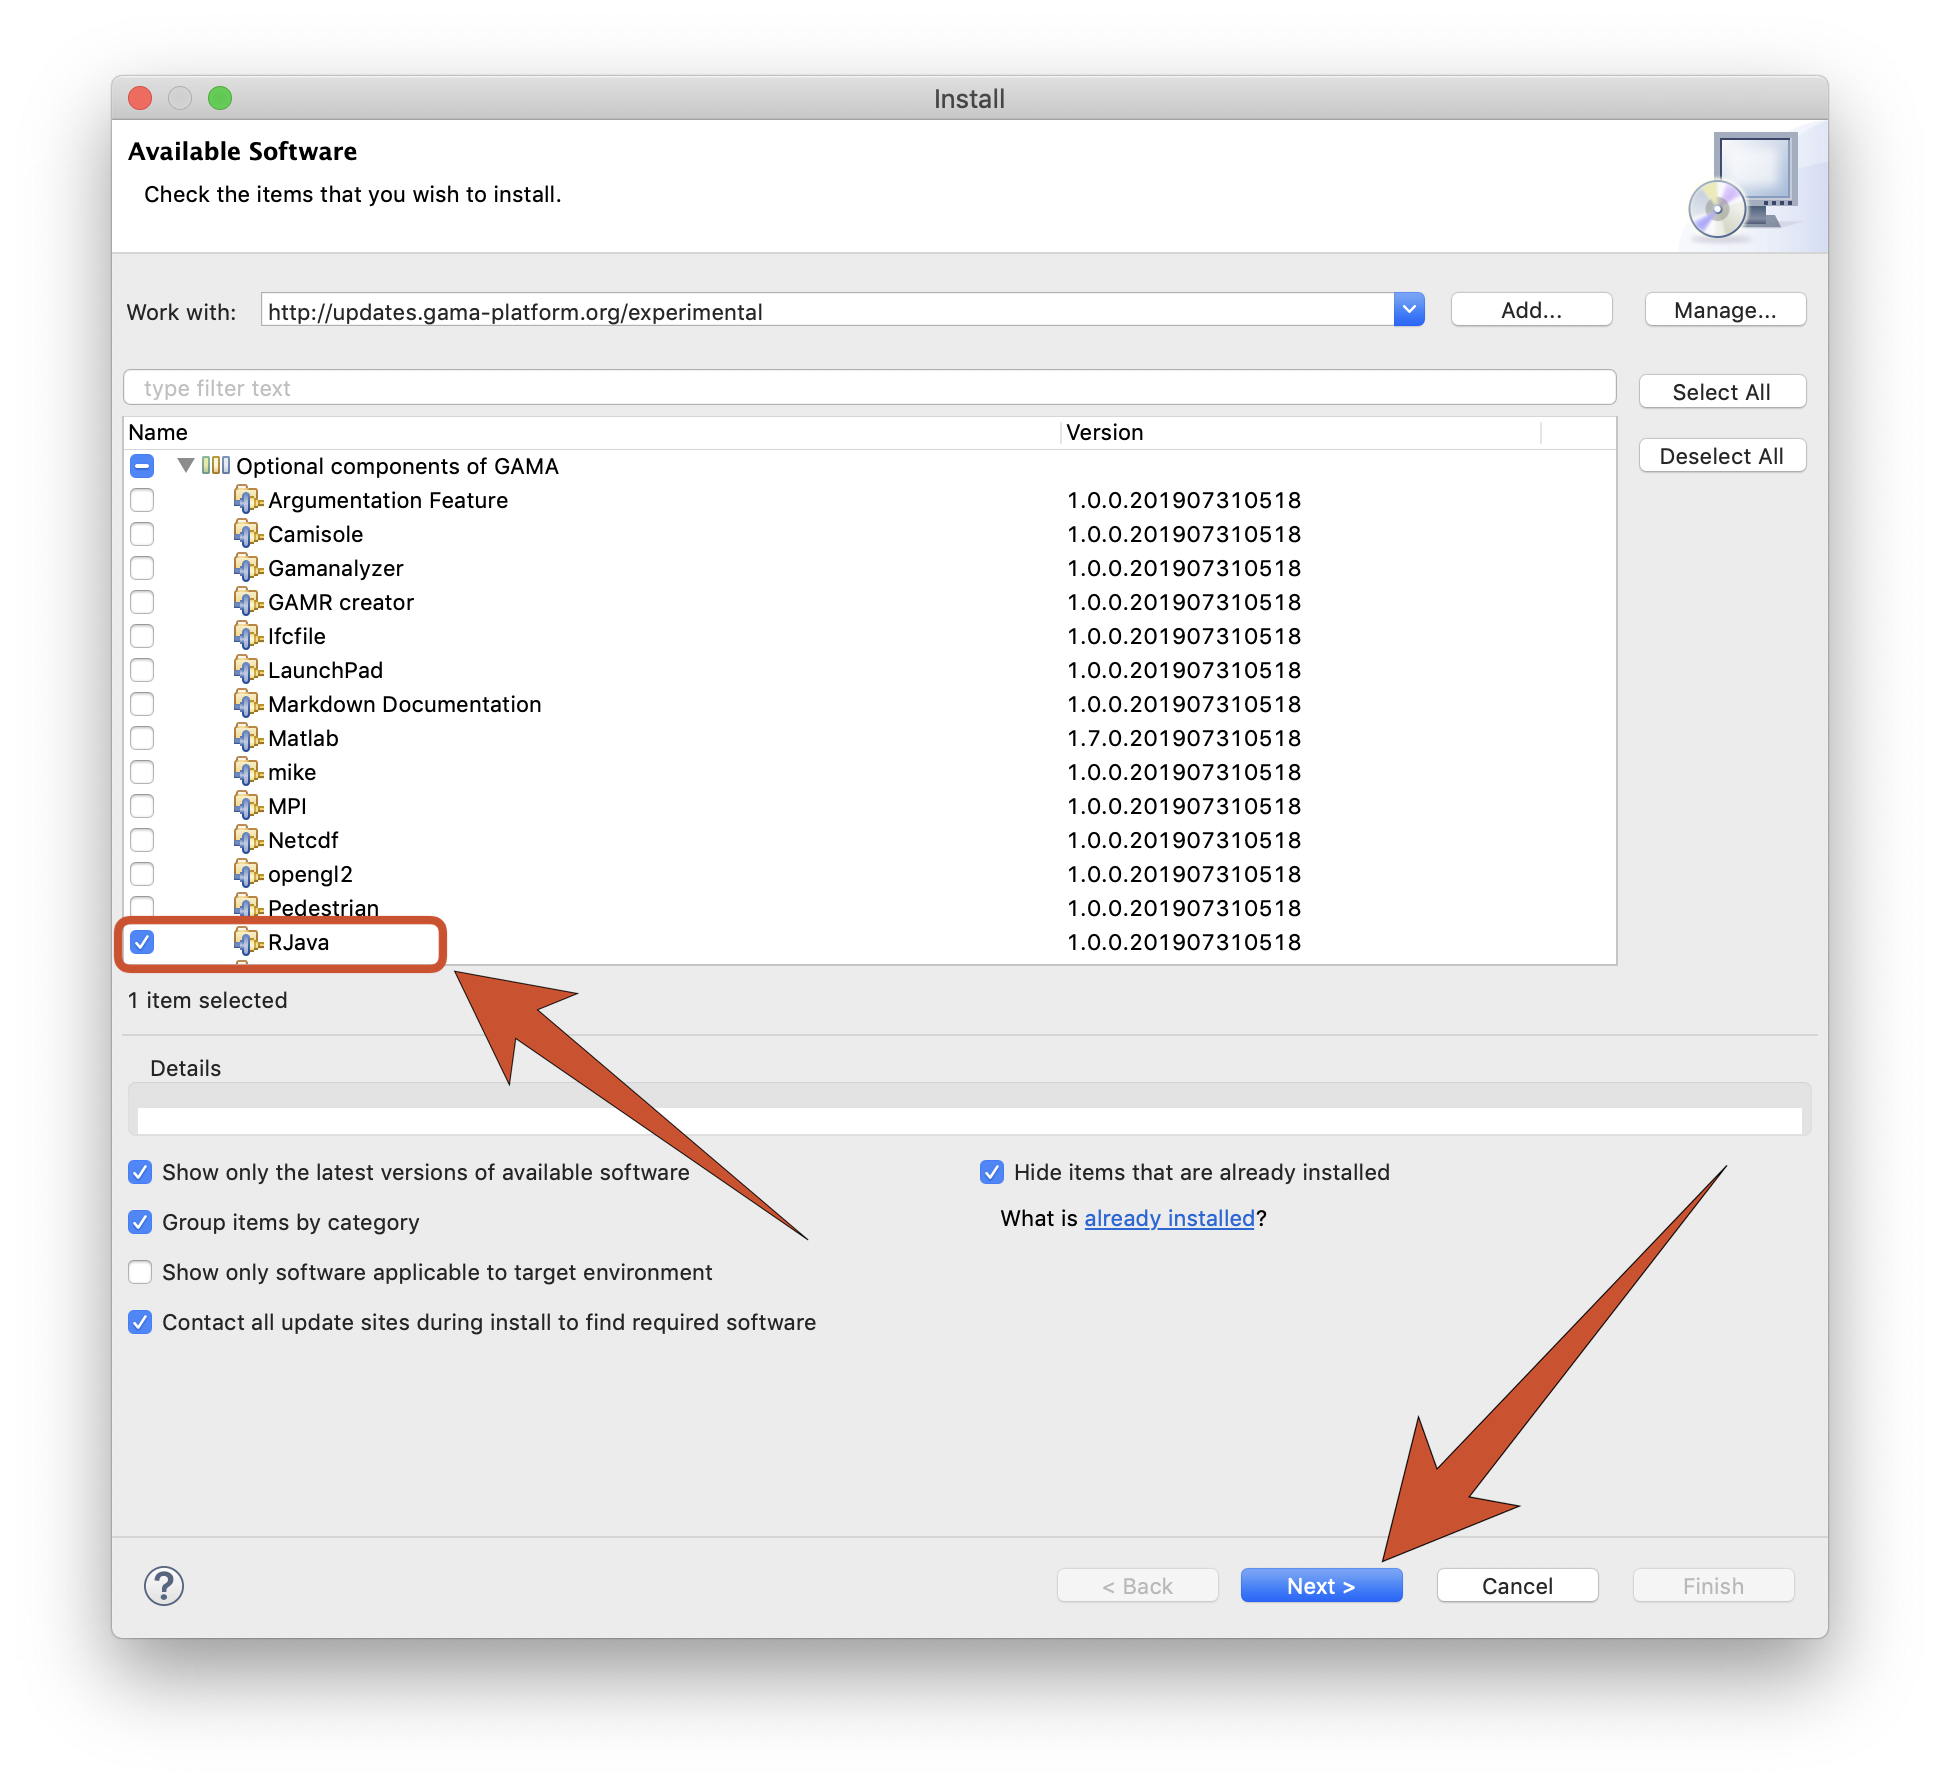Click the MPI plugin icon
1940x1786 pixels.
(x=248, y=805)
